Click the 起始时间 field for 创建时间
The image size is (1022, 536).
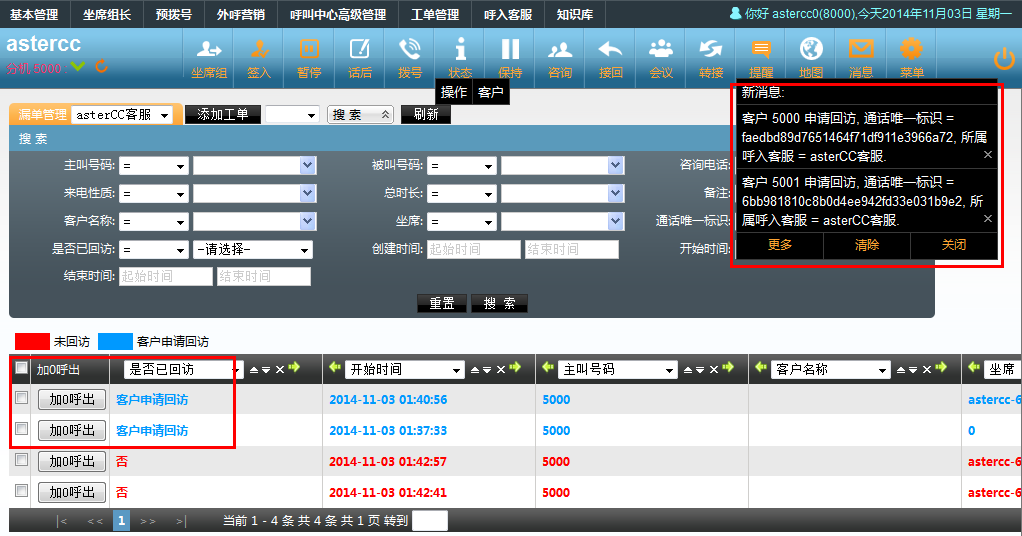tap(473, 250)
